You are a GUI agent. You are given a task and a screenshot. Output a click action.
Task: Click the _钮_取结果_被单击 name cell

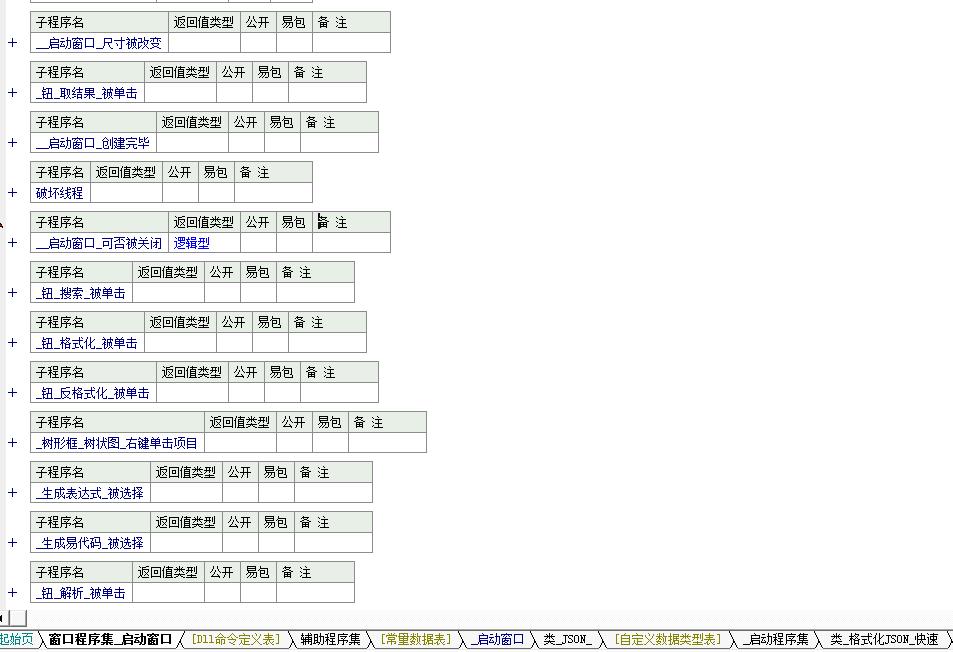(88, 93)
